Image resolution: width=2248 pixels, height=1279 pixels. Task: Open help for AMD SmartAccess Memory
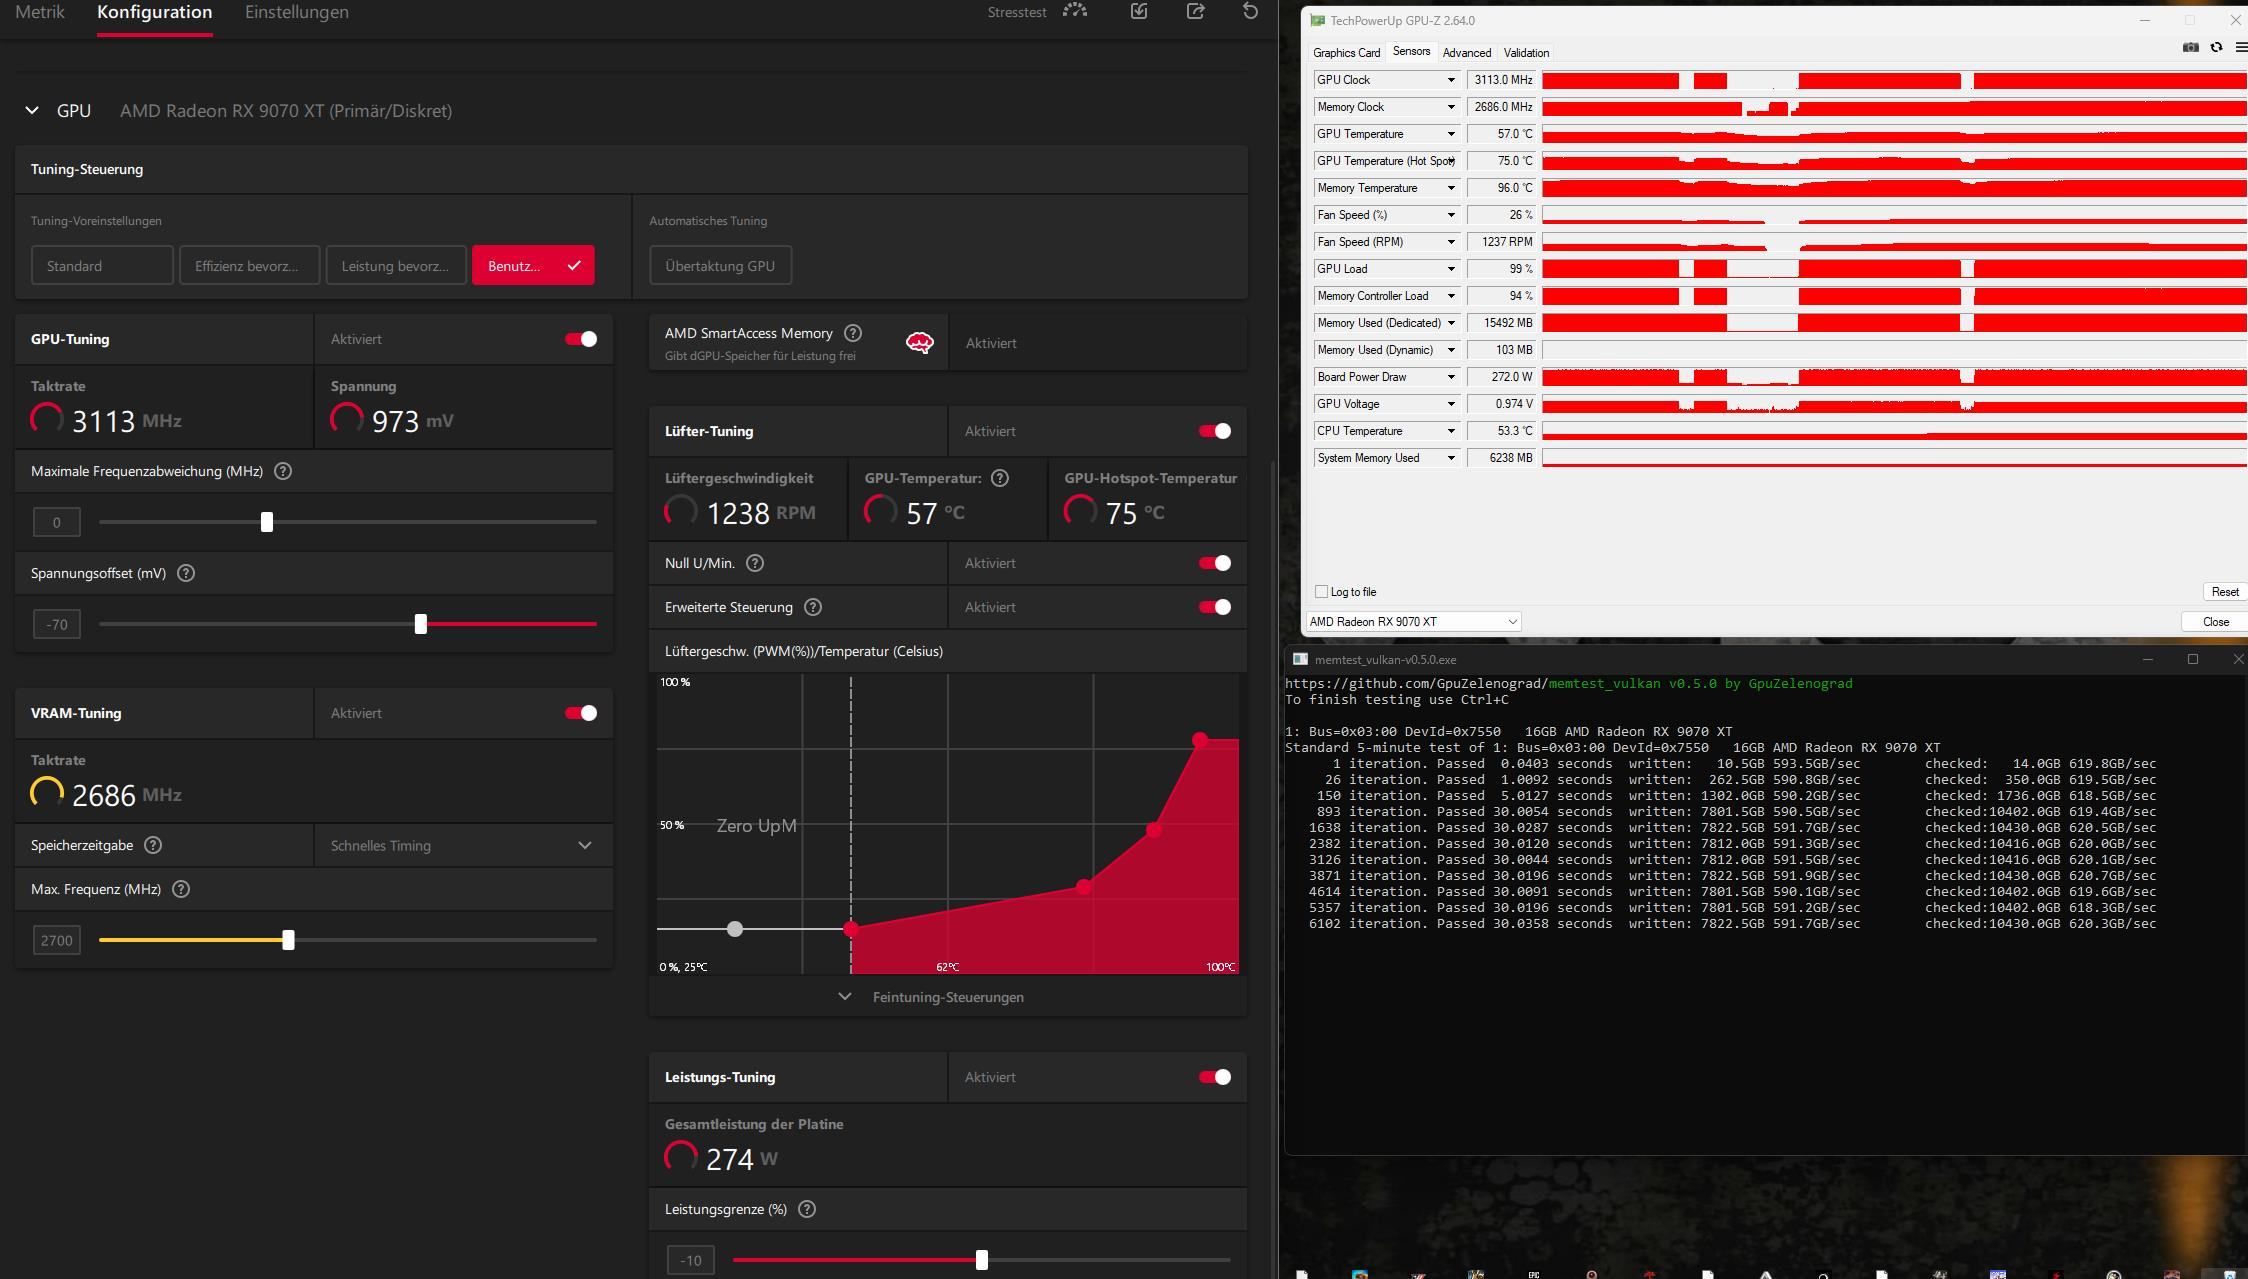point(853,333)
